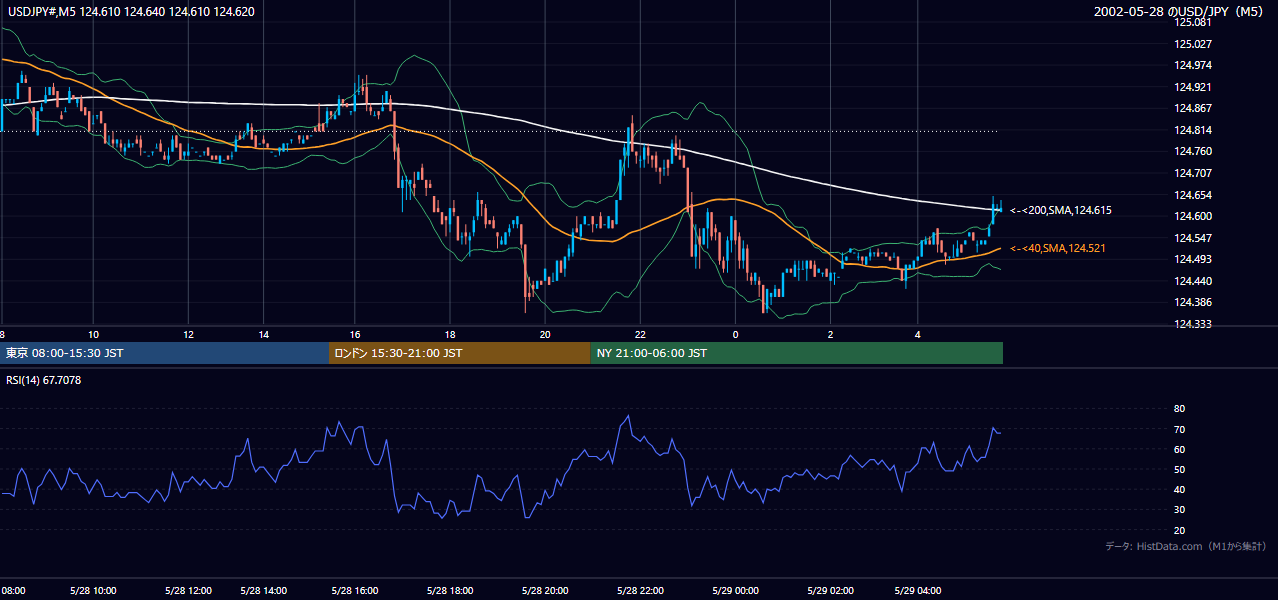This screenshot has height=600, width=1278.
Task: Click hour marker 20 under price chart
Action: click(545, 335)
